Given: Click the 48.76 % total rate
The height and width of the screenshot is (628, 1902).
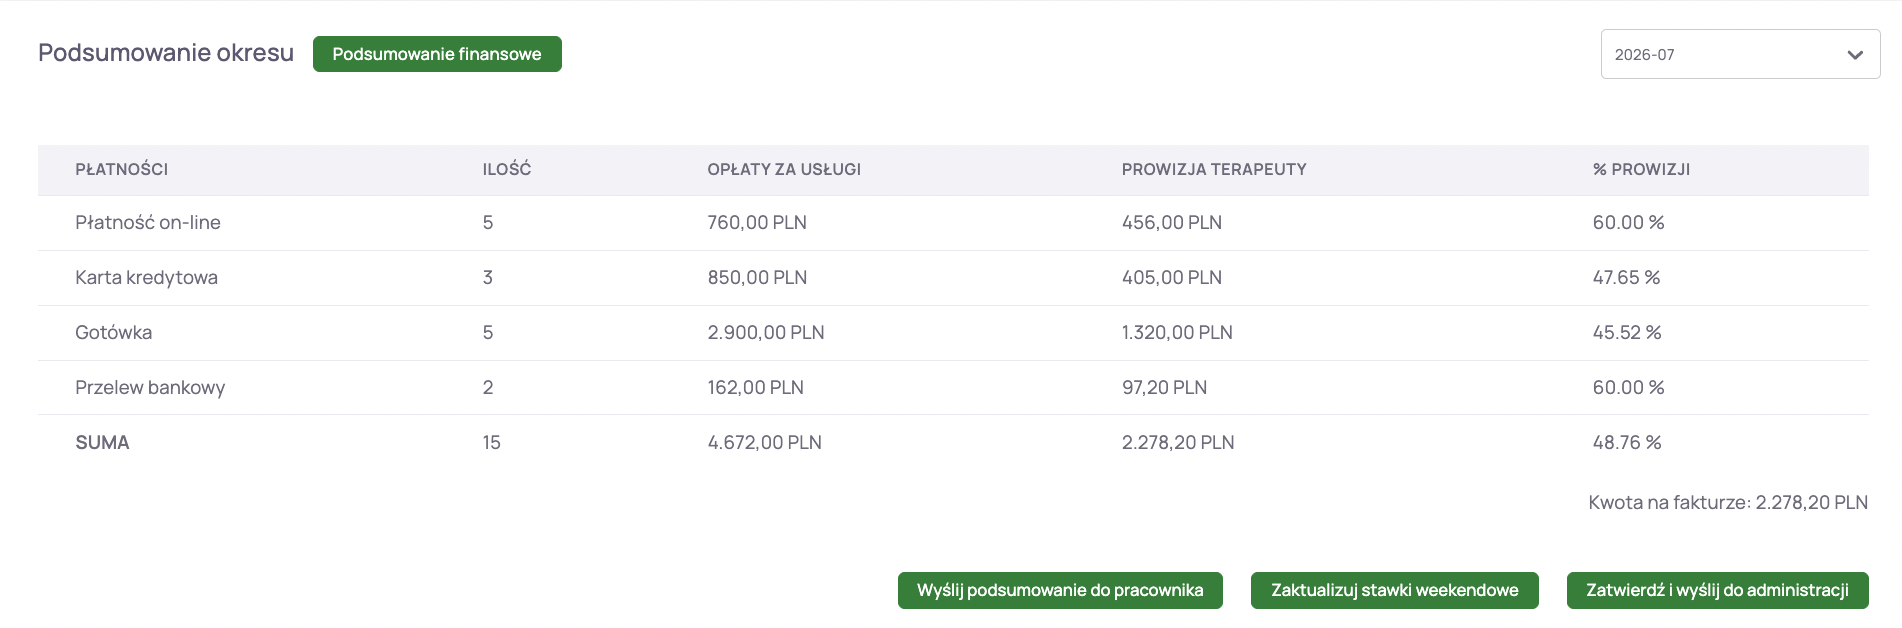Looking at the screenshot, I should click(1627, 443).
